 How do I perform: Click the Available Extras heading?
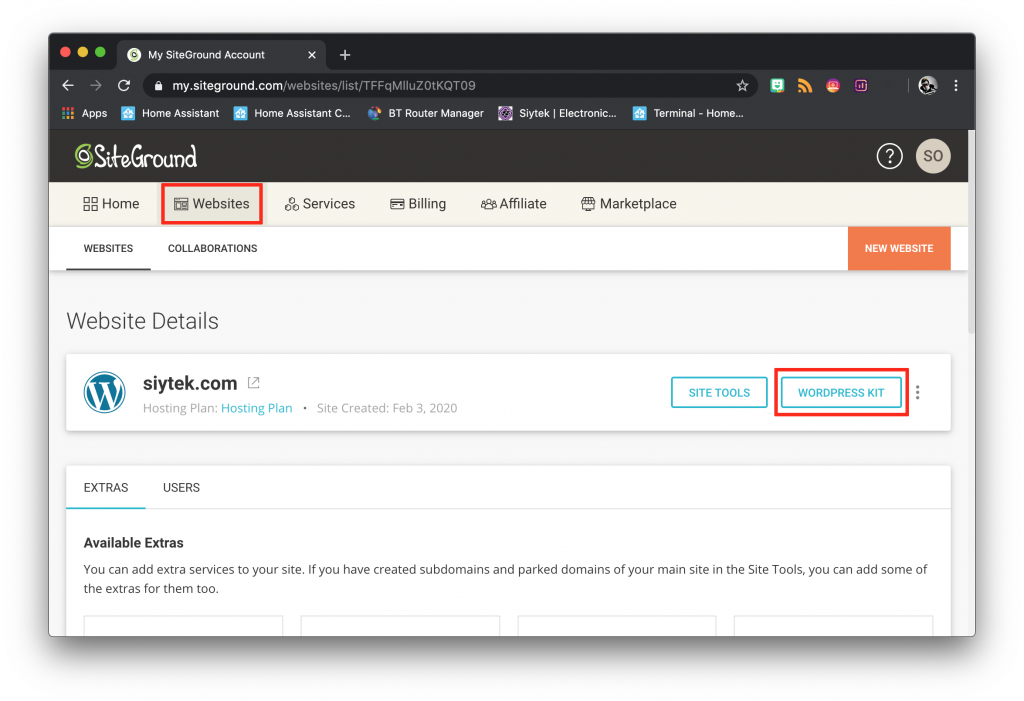coord(133,543)
